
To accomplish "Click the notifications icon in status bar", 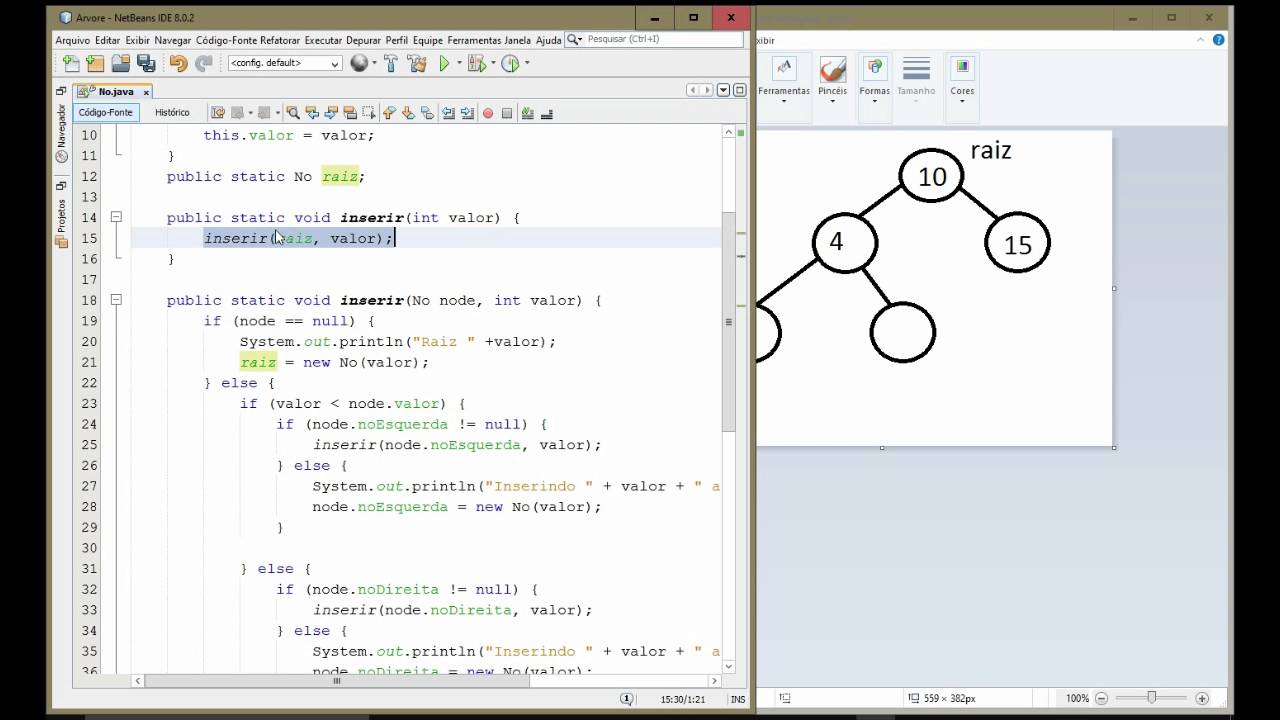I will (627, 699).
